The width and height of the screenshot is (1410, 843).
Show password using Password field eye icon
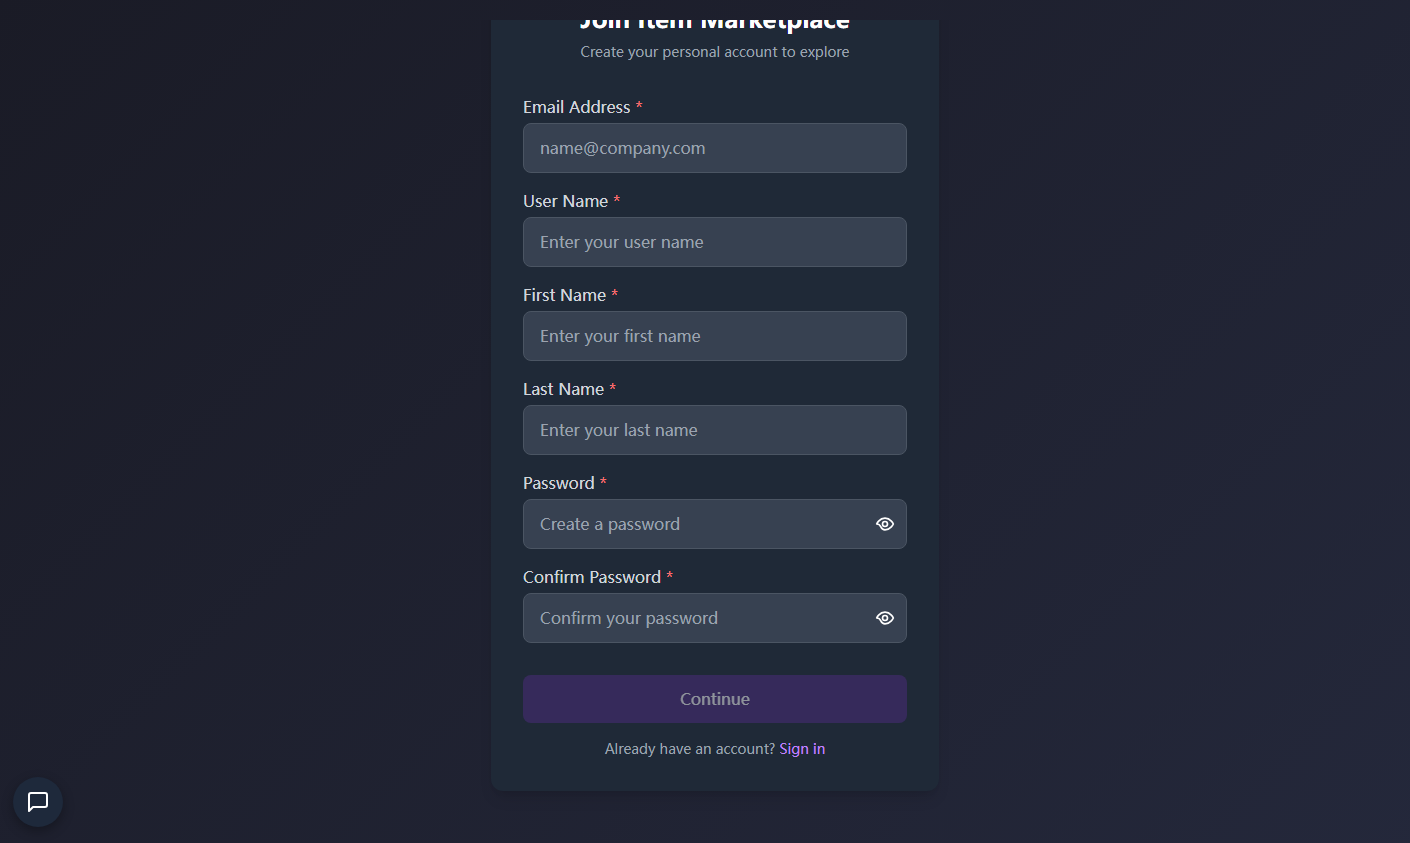pyautogui.click(x=885, y=524)
